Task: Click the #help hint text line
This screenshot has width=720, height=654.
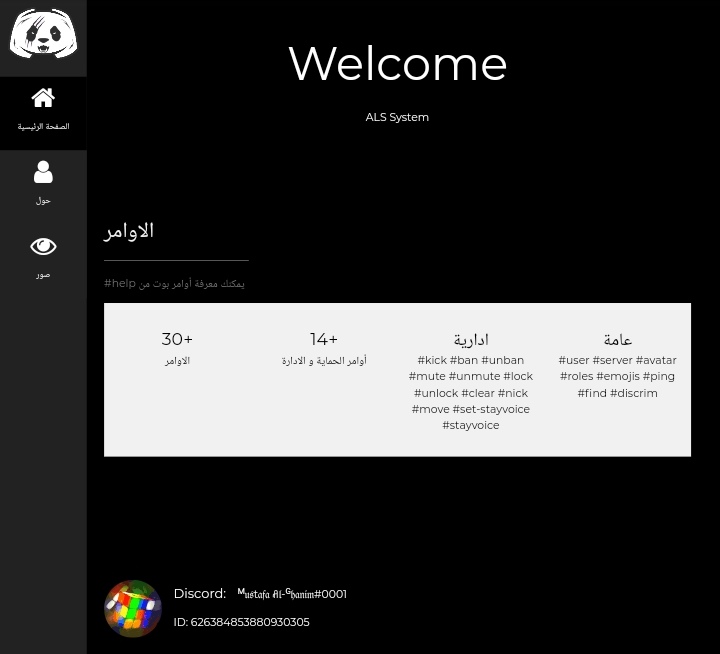Action: click(x=174, y=284)
